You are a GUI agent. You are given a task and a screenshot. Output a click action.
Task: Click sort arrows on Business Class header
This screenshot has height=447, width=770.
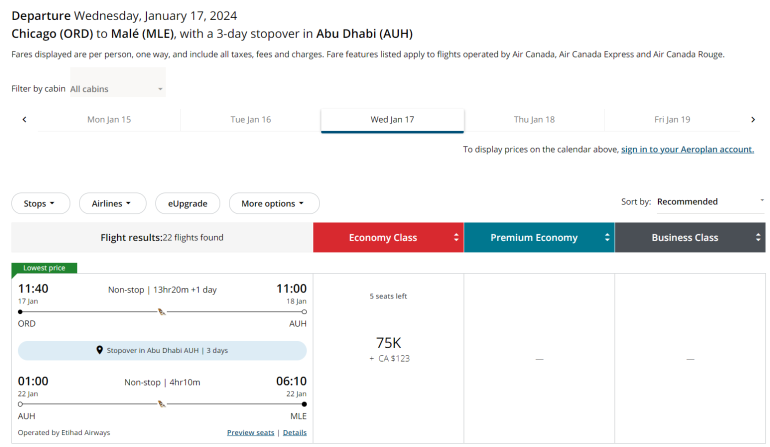(758, 238)
